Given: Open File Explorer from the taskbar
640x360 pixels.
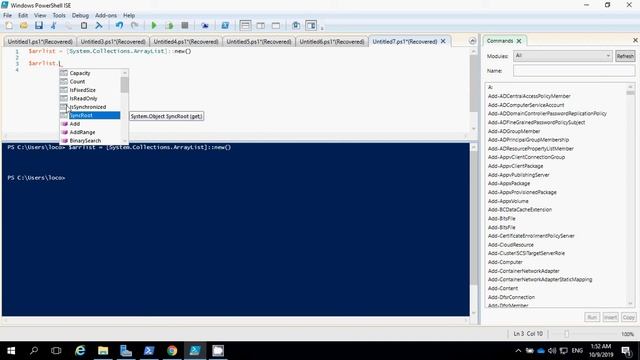Looking at the screenshot, I should tap(103, 351).
